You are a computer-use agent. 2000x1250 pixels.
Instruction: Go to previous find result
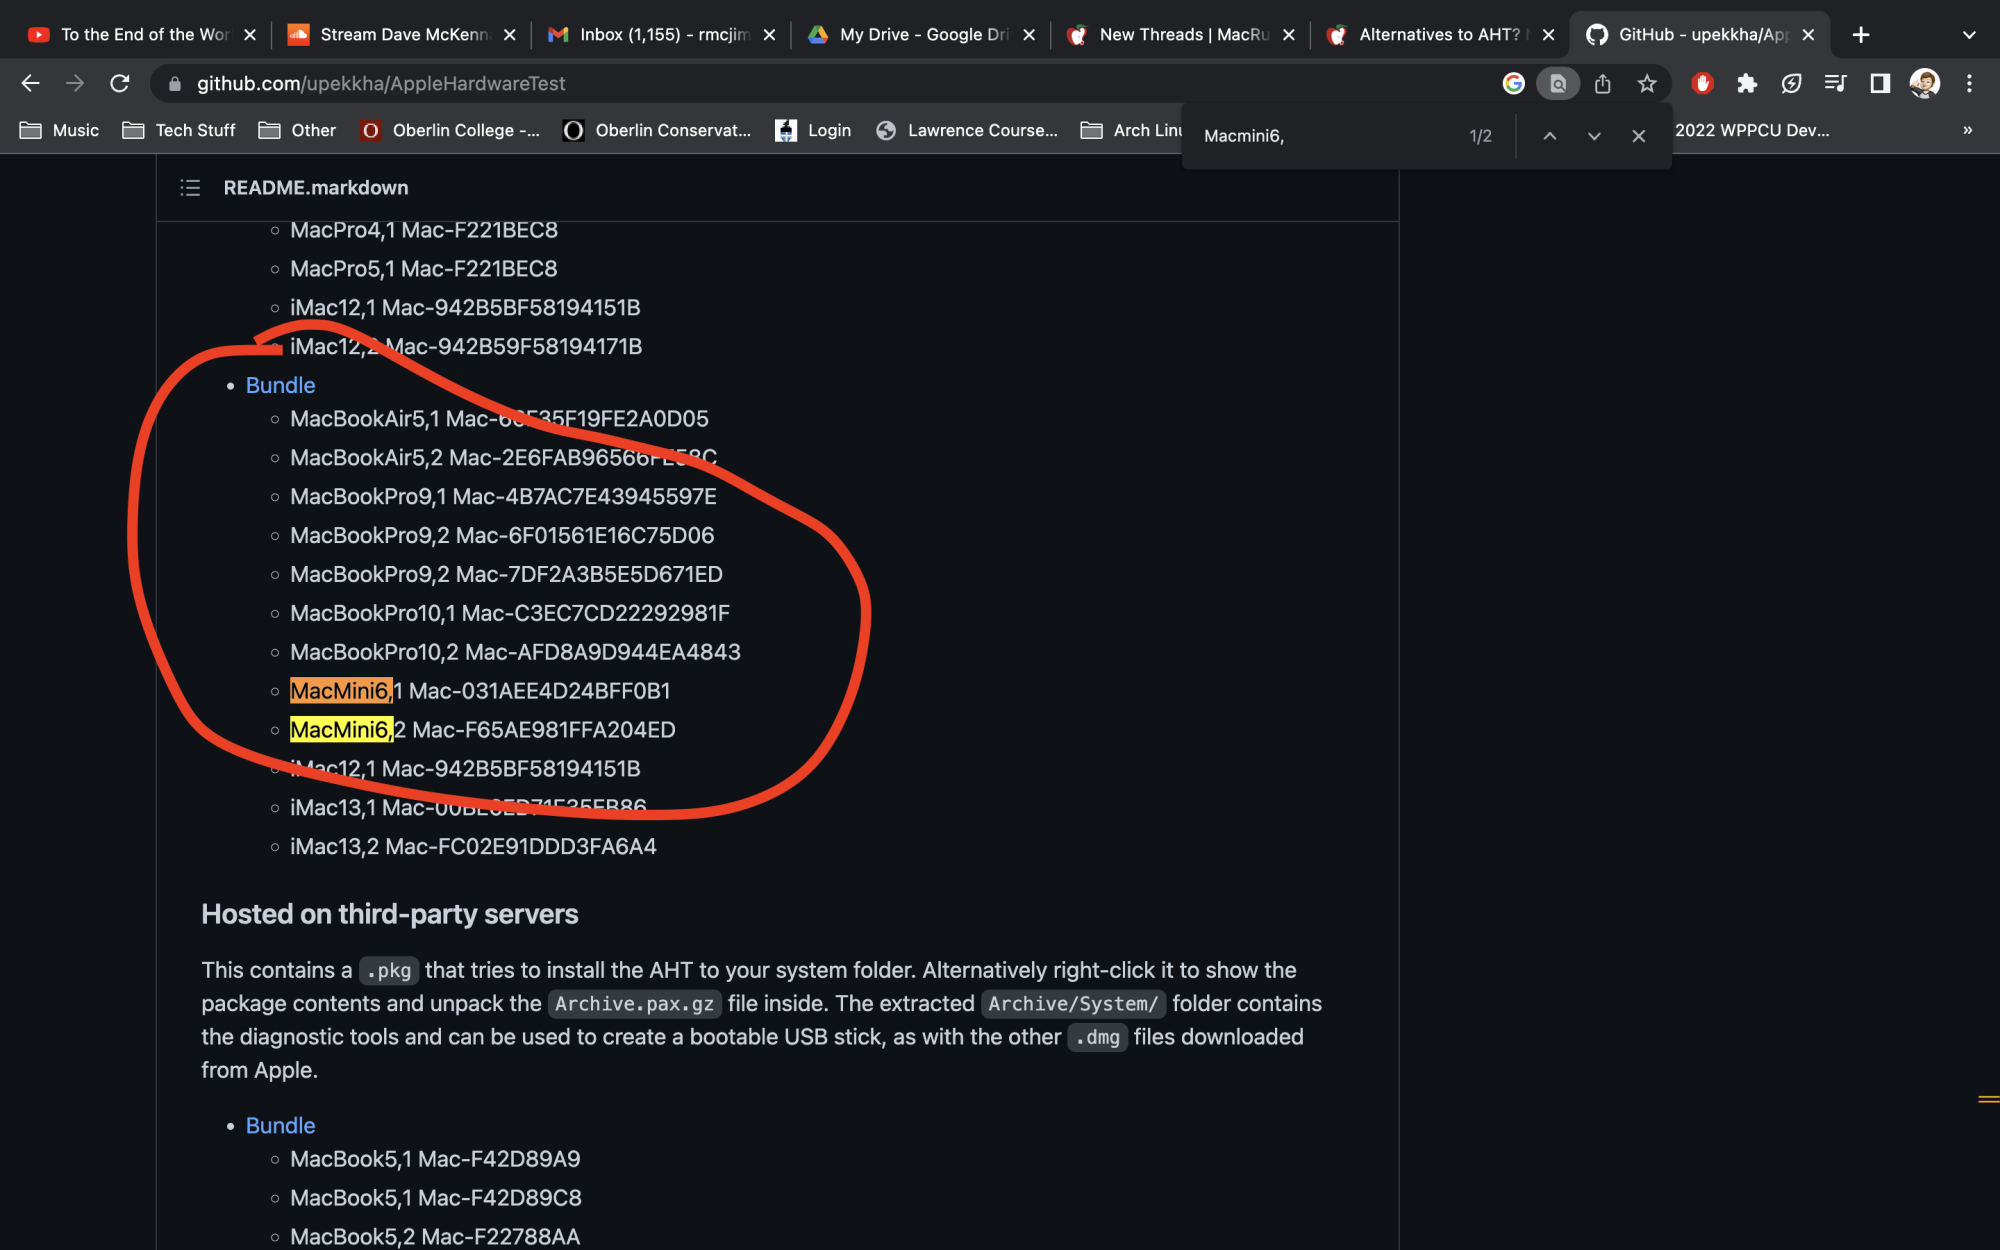[x=1549, y=136]
